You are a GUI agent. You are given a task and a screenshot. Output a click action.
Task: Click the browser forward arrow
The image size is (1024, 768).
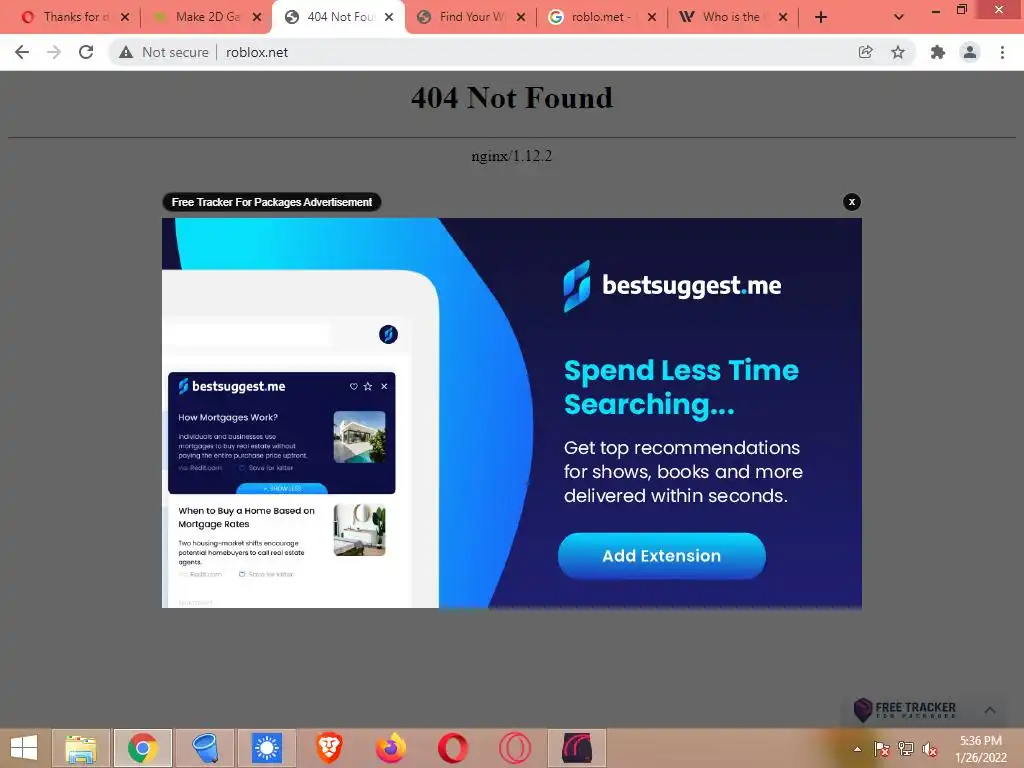(x=54, y=52)
